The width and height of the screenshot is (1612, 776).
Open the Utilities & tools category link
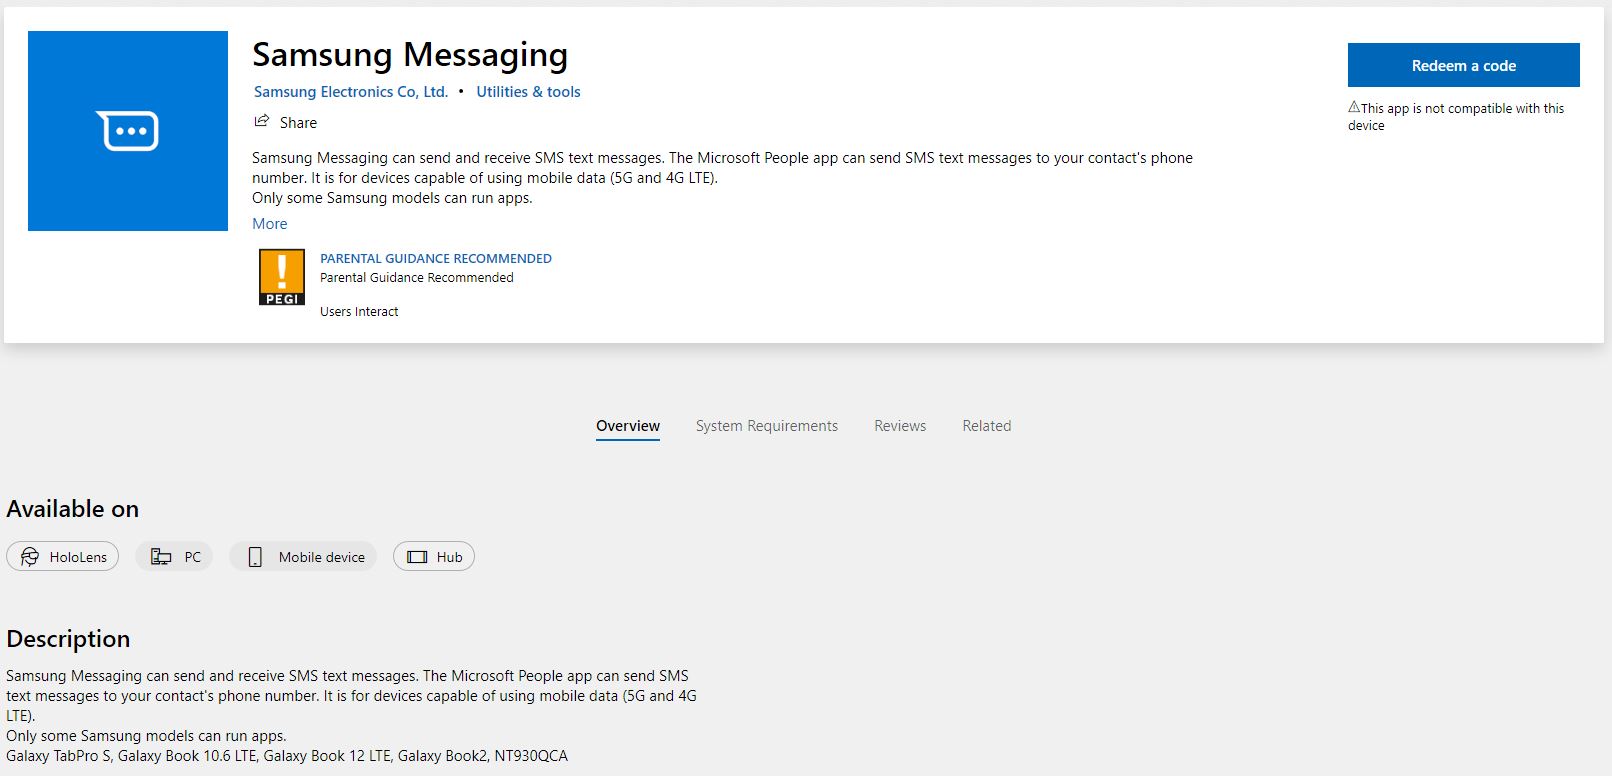click(x=528, y=92)
